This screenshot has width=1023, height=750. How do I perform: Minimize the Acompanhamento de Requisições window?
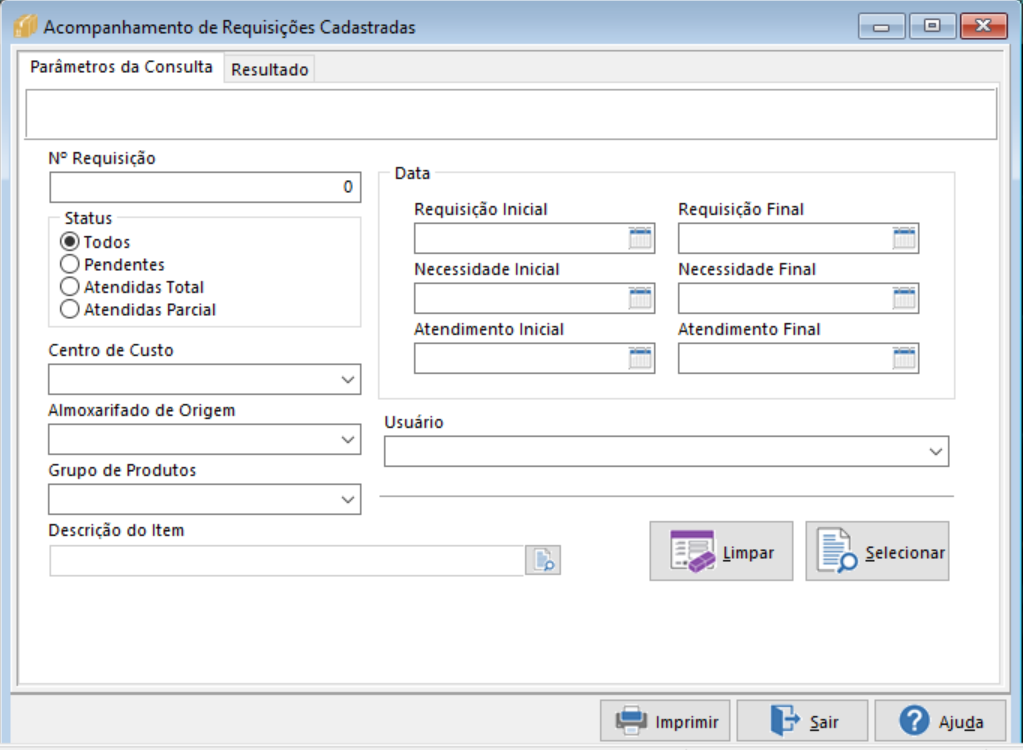(881, 26)
